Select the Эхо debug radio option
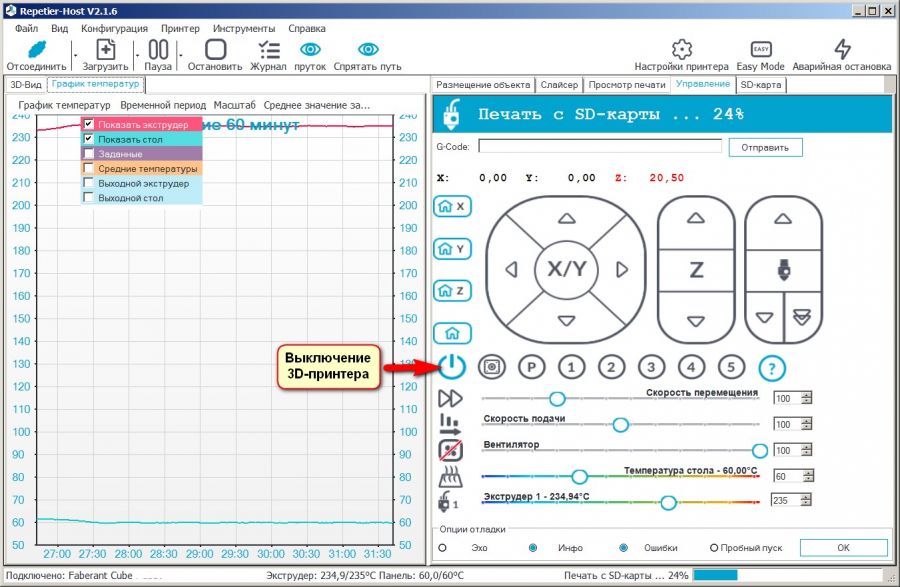Image resolution: width=900 pixels, height=587 pixels. (x=442, y=548)
